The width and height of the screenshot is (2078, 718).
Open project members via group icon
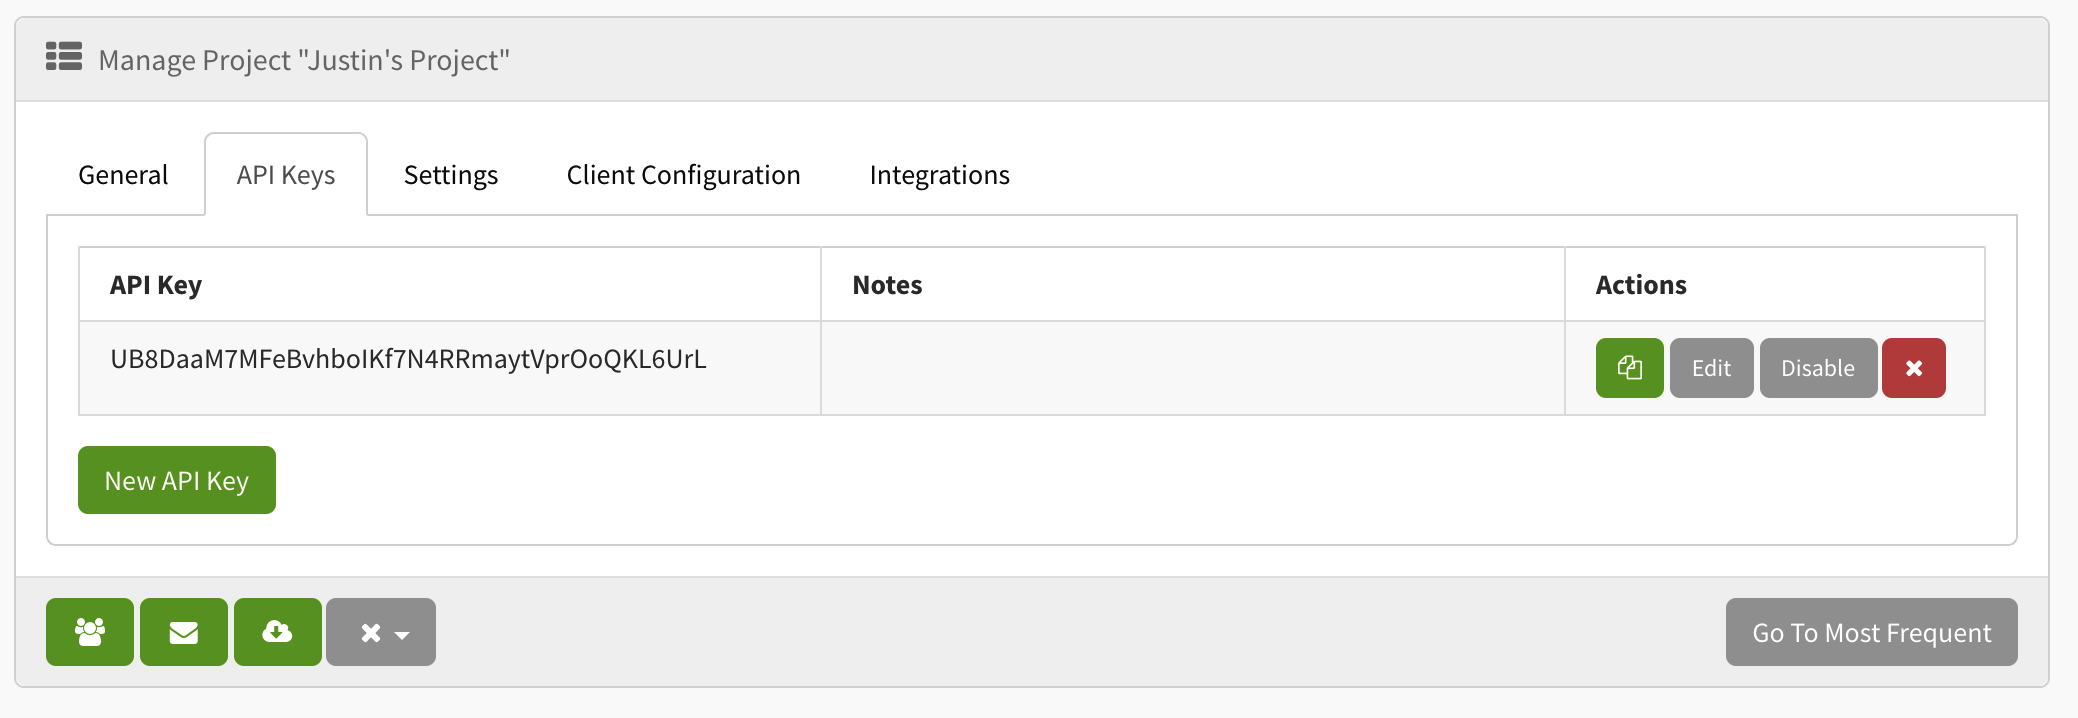click(x=90, y=631)
